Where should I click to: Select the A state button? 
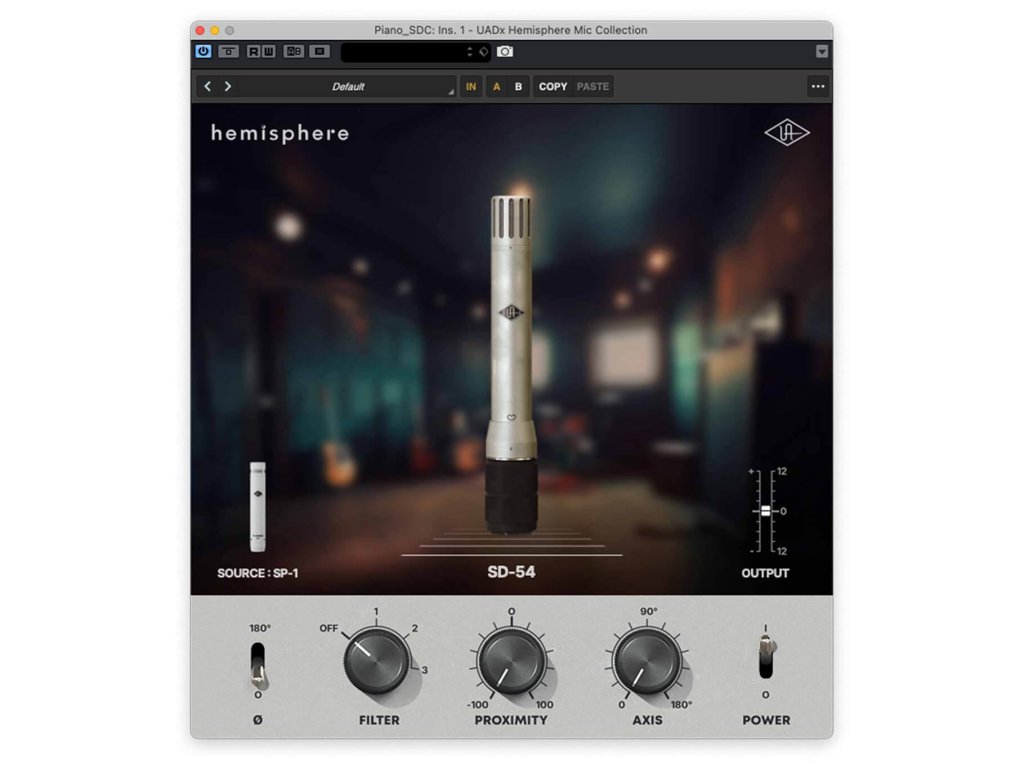(496, 86)
